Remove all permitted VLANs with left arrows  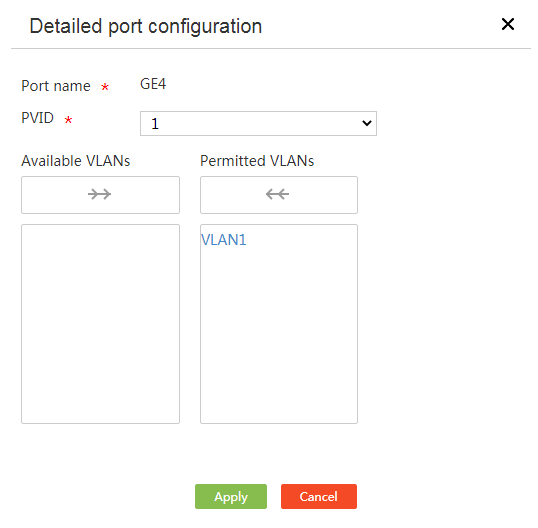tap(279, 195)
